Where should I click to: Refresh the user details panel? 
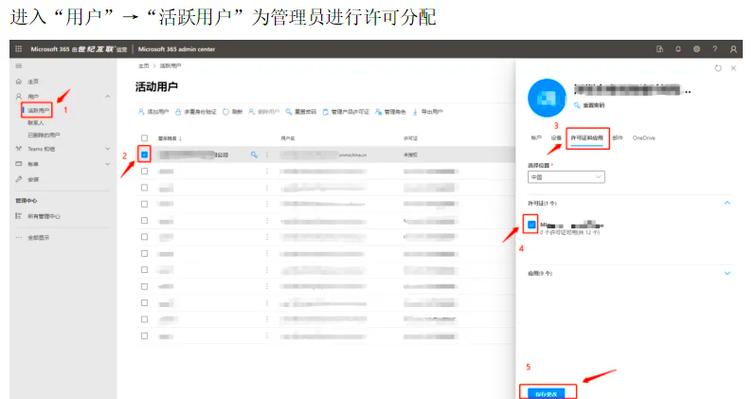coord(718,68)
